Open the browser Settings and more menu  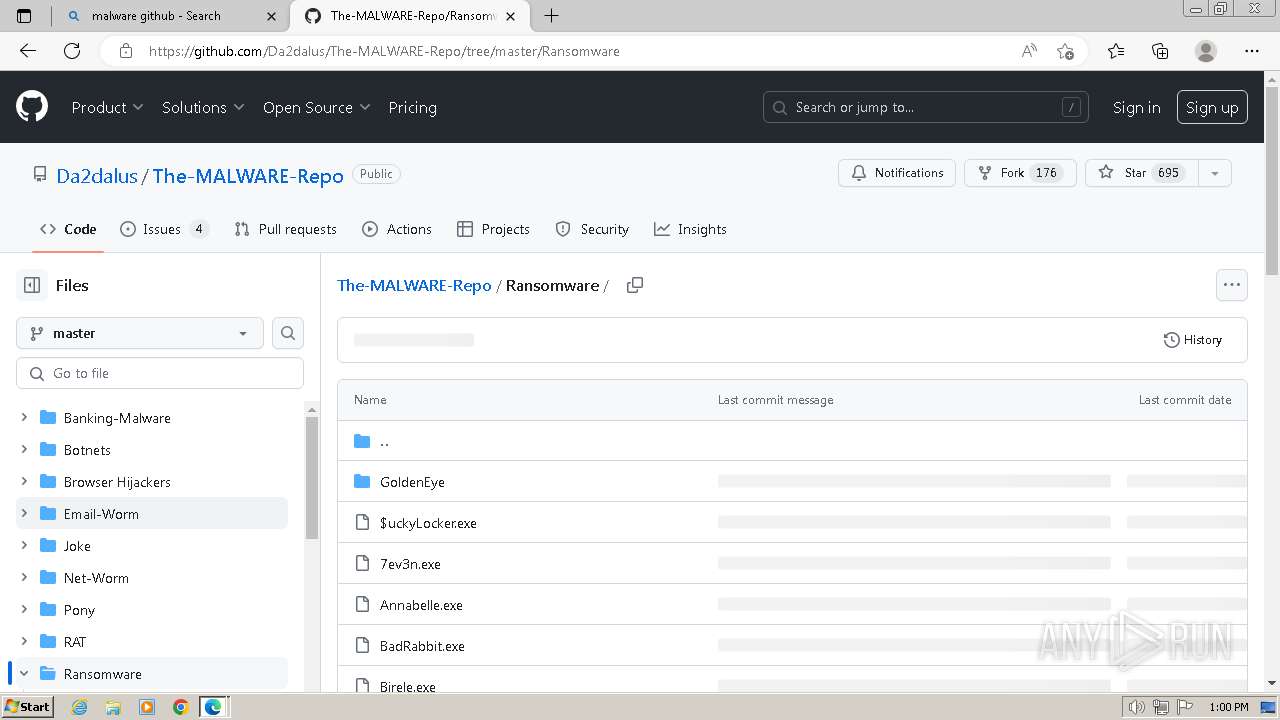coord(1252,51)
